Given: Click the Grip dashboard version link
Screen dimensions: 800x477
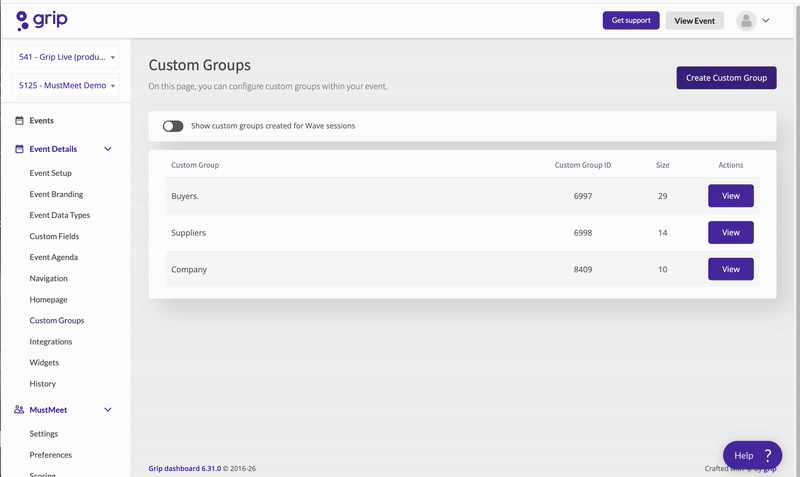Looking at the screenshot, I should click(x=184, y=468).
